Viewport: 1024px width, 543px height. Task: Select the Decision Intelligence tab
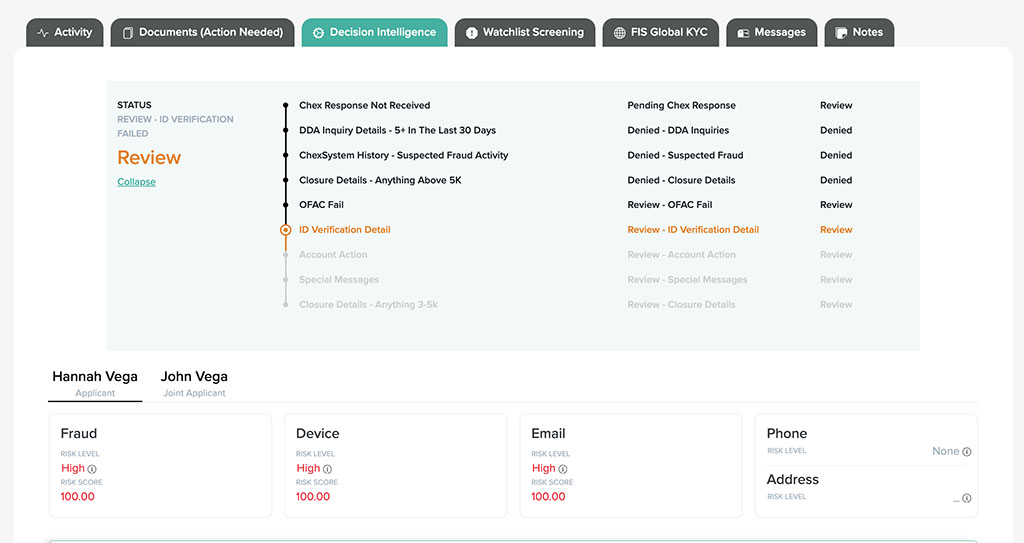pos(374,32)
